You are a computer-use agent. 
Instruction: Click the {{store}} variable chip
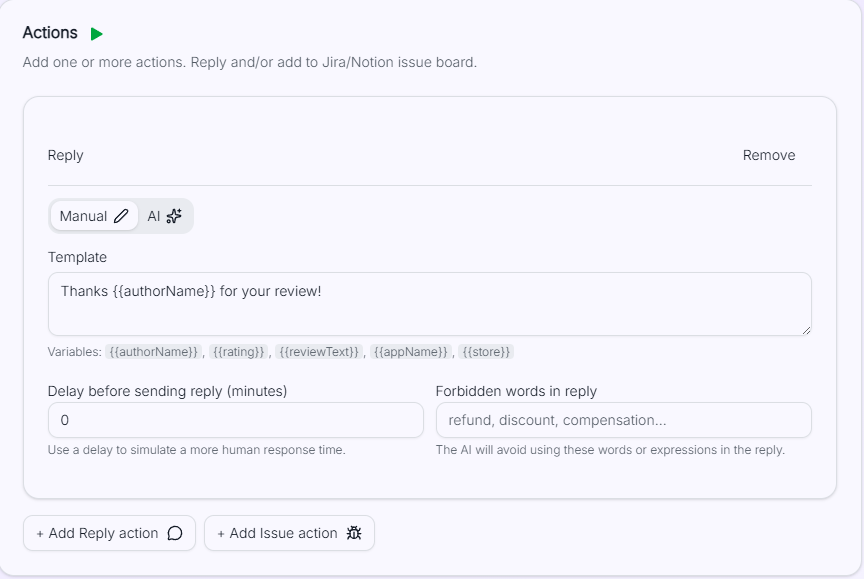pyautogui.click(x=486, y=352)
